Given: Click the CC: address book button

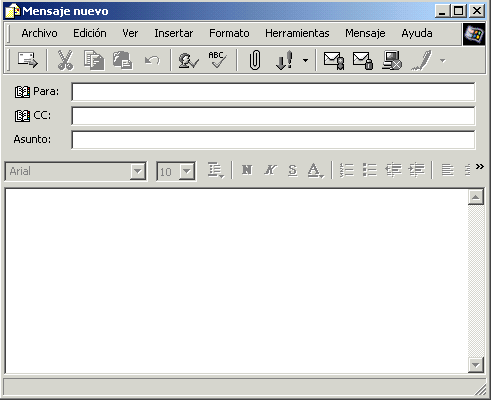Looking at the screenshot, I should click(x=23, y=115).
